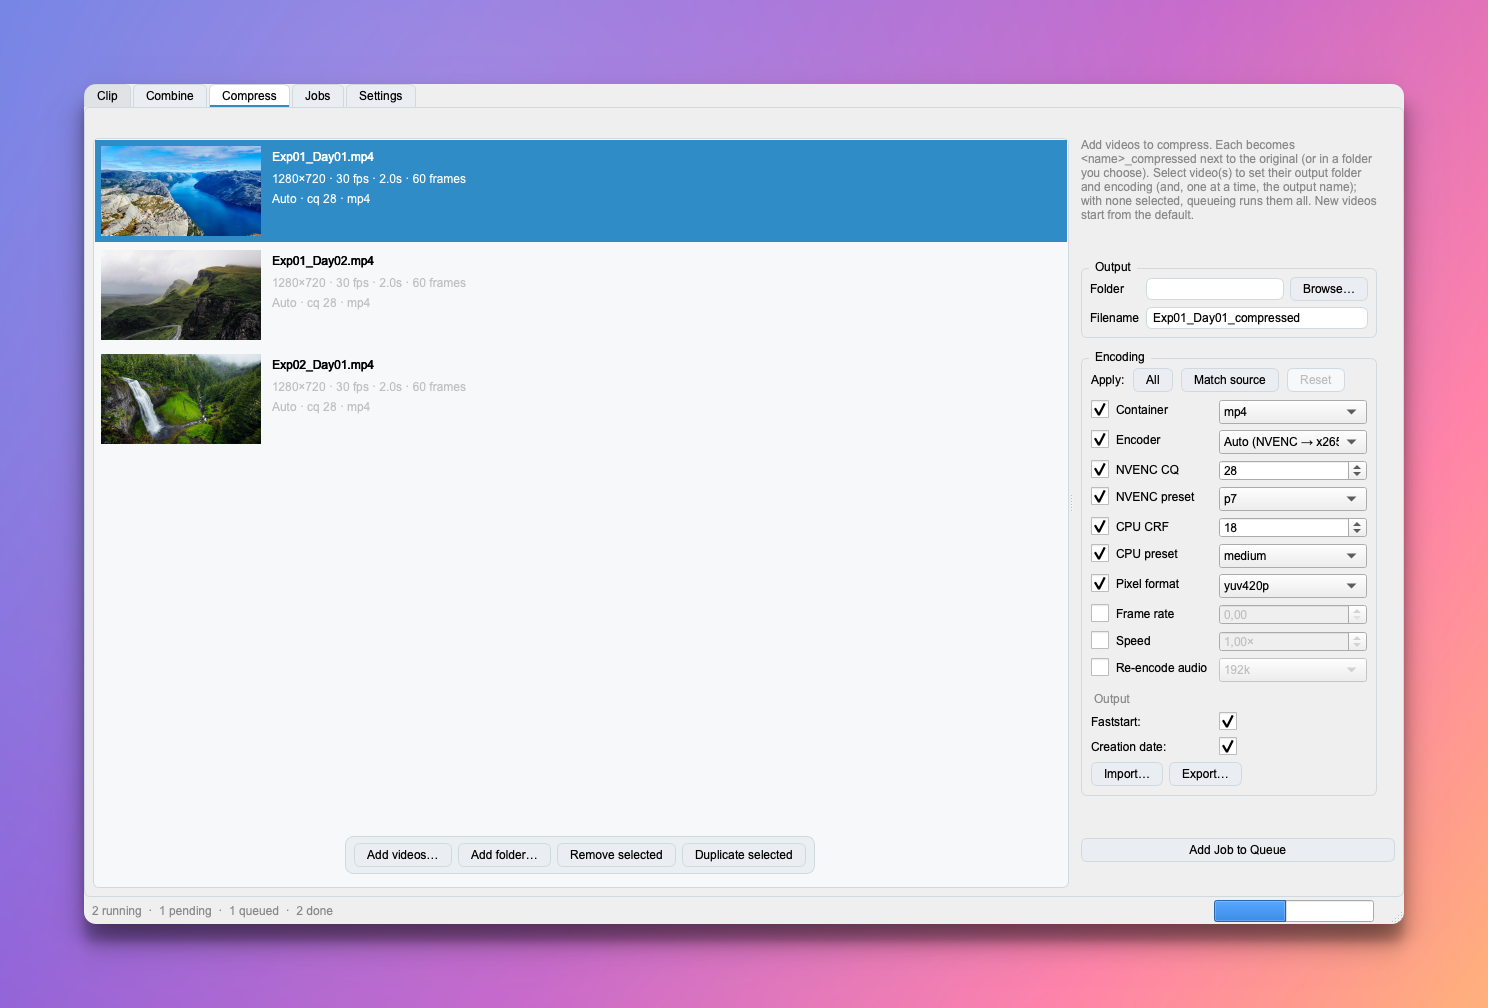Open the audio bitrate 192k dropdown
1488x1008 pixels.
pyautogui.click(x=1292, y=670)
